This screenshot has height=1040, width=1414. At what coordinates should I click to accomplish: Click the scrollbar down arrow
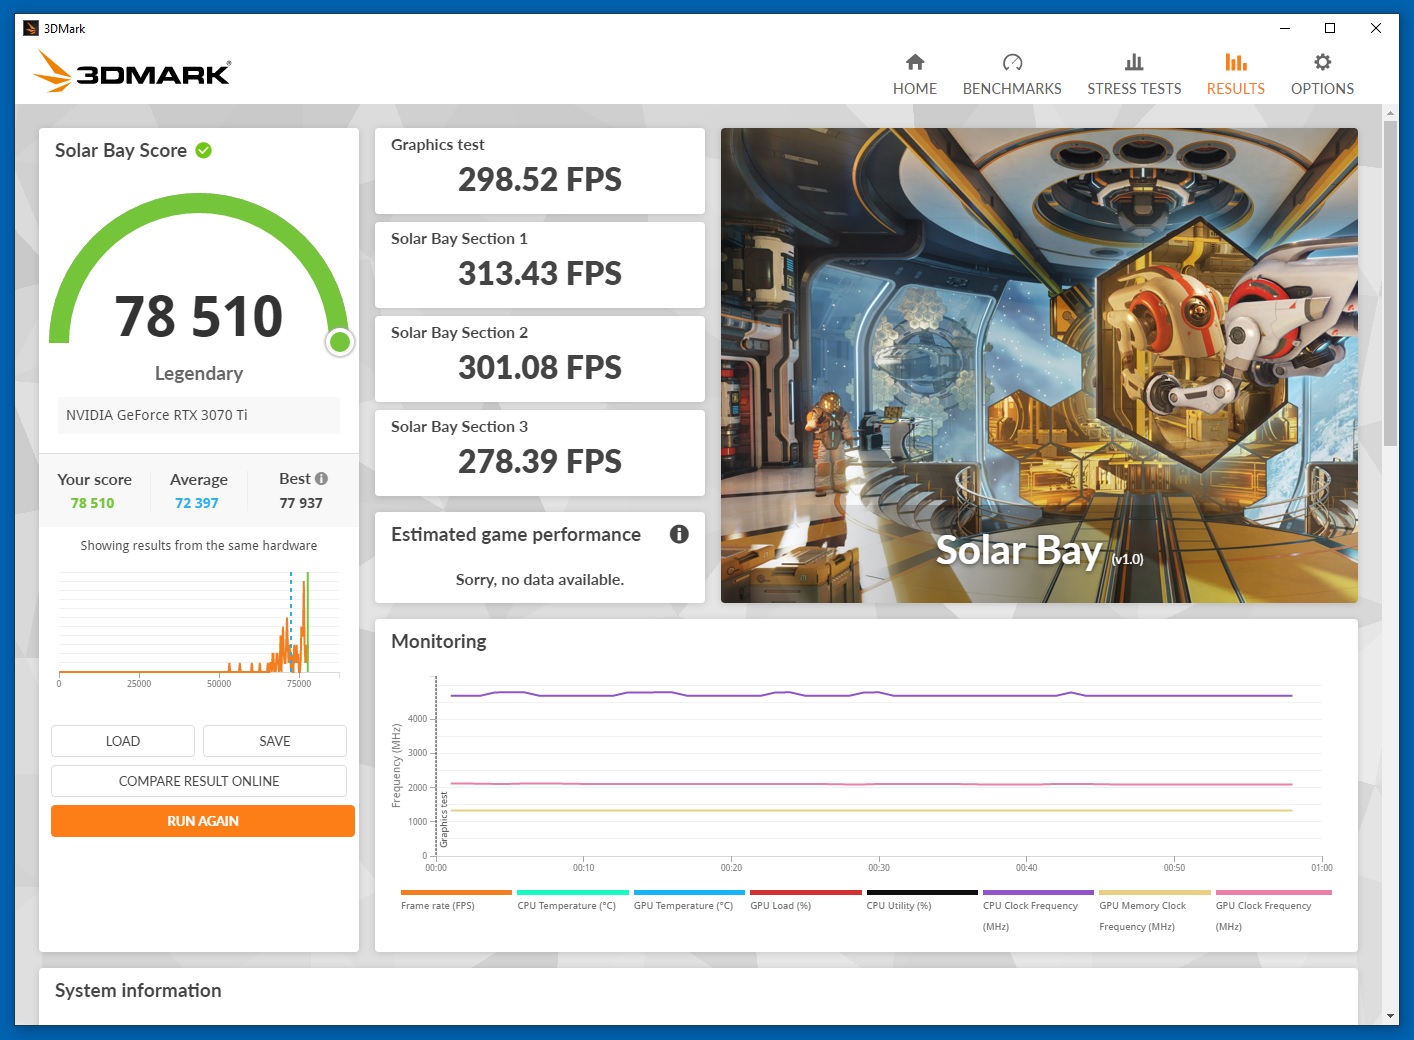point(1390,1016)
